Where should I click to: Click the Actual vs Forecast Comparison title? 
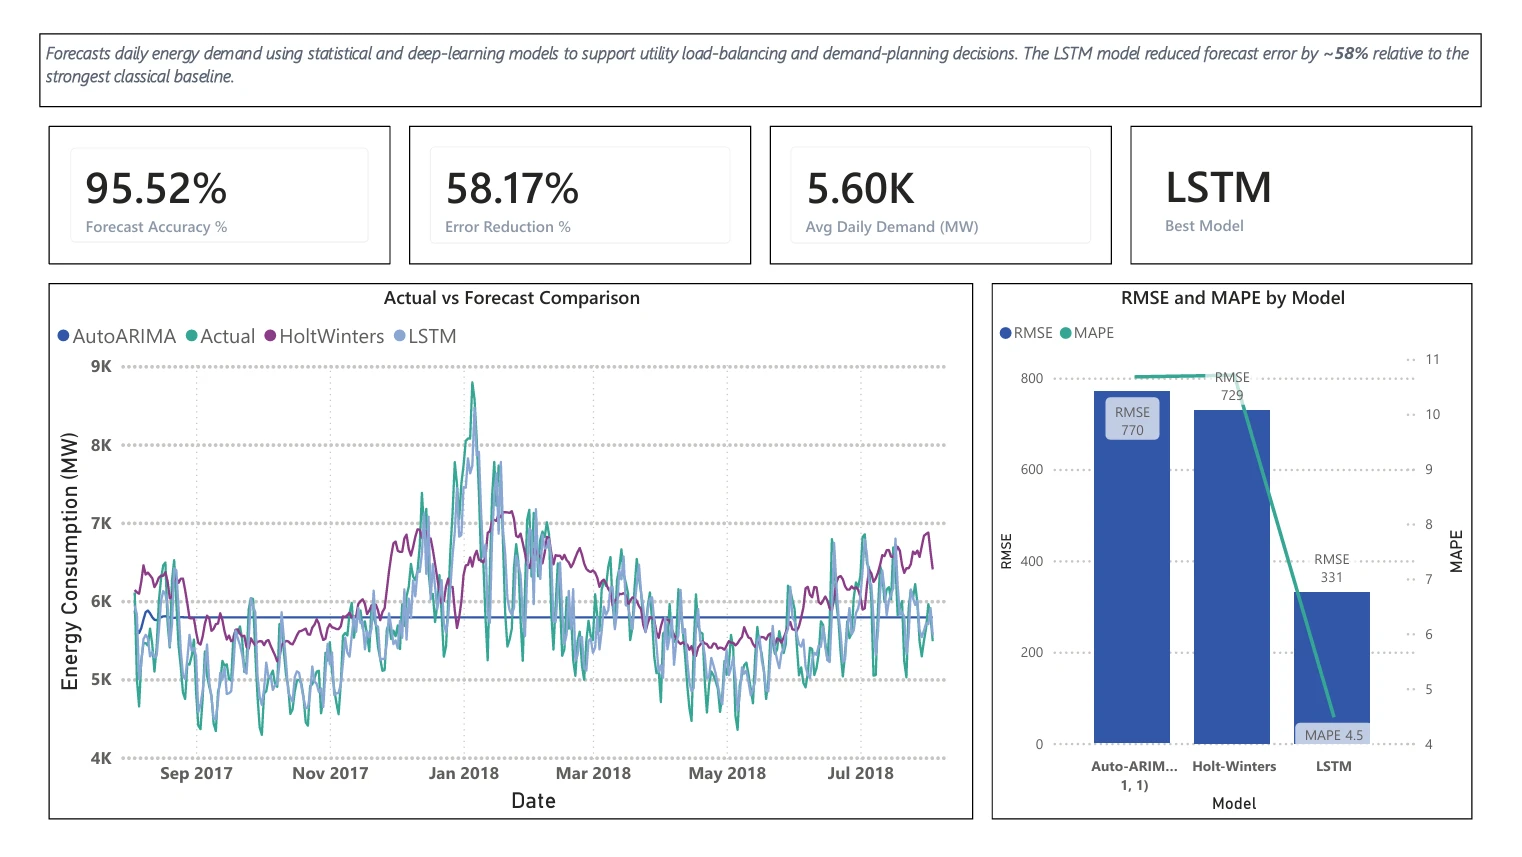tap(512, 298)
